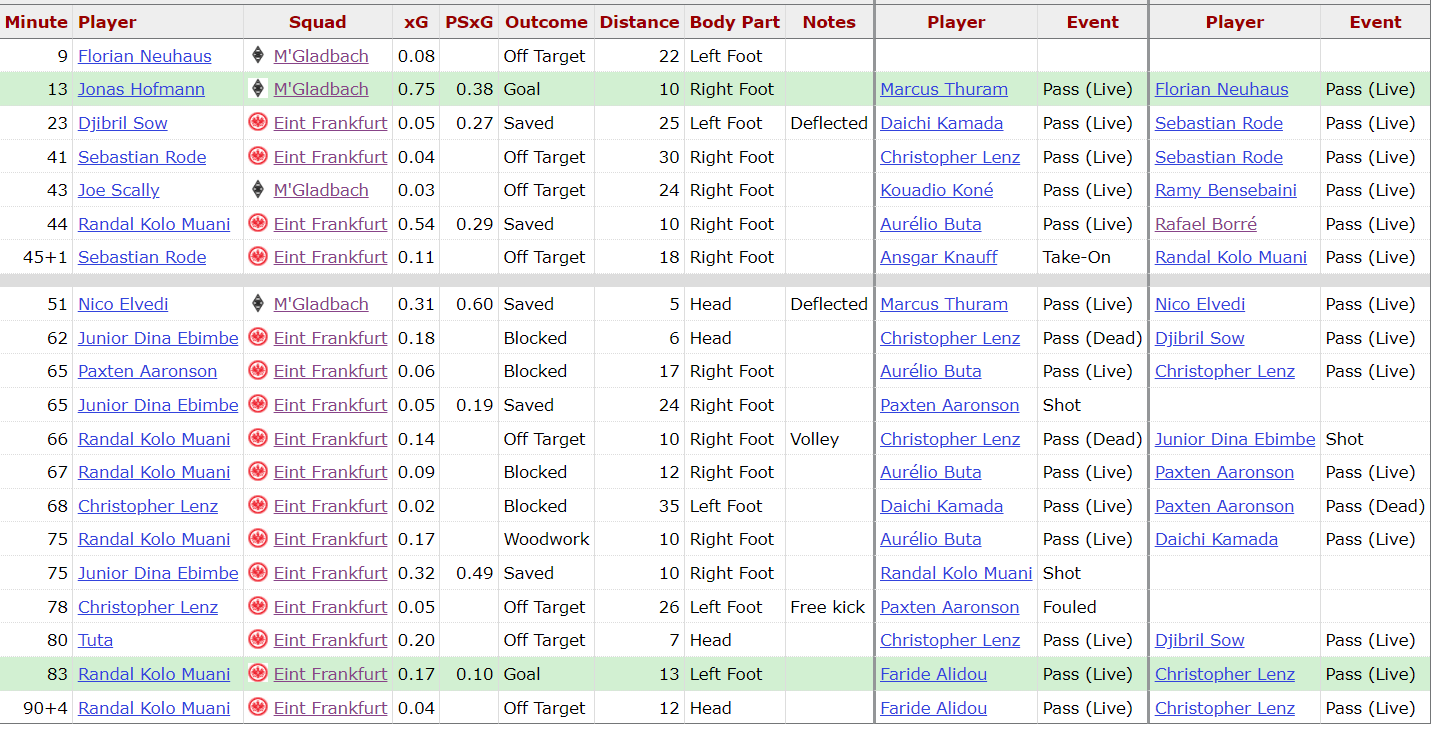Screen dimensions: 1437x732
Task: Open Junior Dina Ebimbe second-event link, minute 66
Action: coord(1235,439)
